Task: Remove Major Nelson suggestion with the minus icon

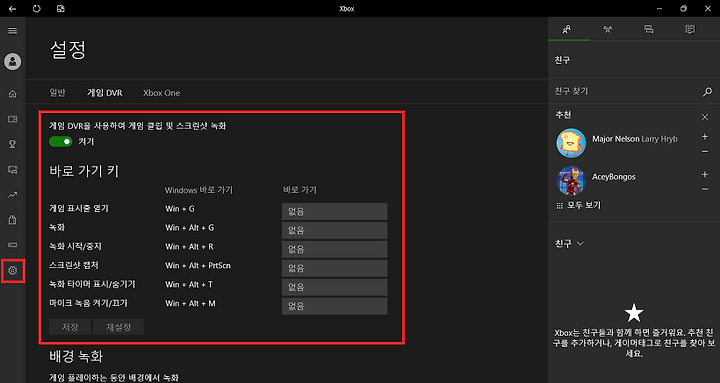Action: pyautogui.click(x=705, y=151)
